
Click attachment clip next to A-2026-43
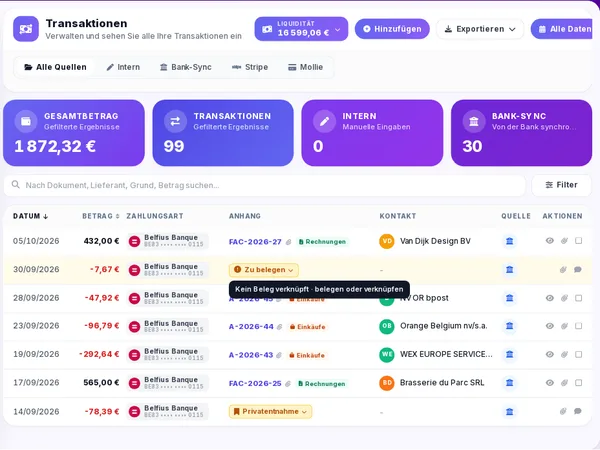(x=279, y=355)
